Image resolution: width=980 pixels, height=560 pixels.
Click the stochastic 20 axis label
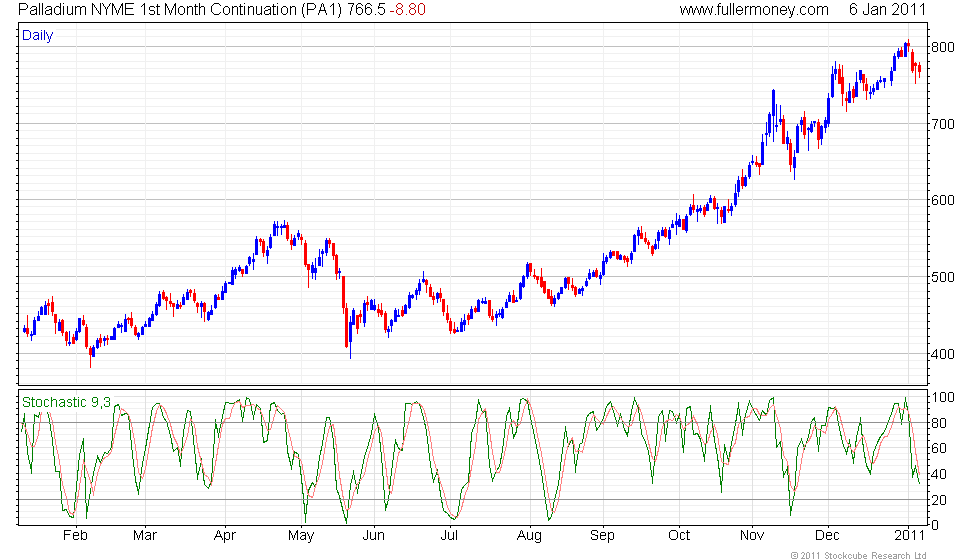pos(939,500)
